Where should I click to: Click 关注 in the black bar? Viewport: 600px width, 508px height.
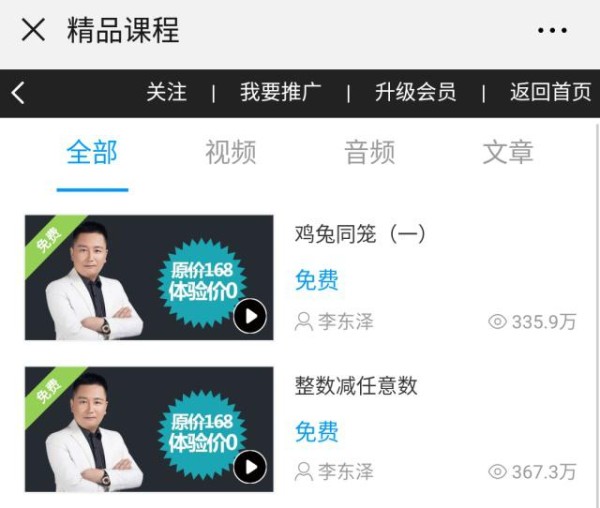pos(167,93)
